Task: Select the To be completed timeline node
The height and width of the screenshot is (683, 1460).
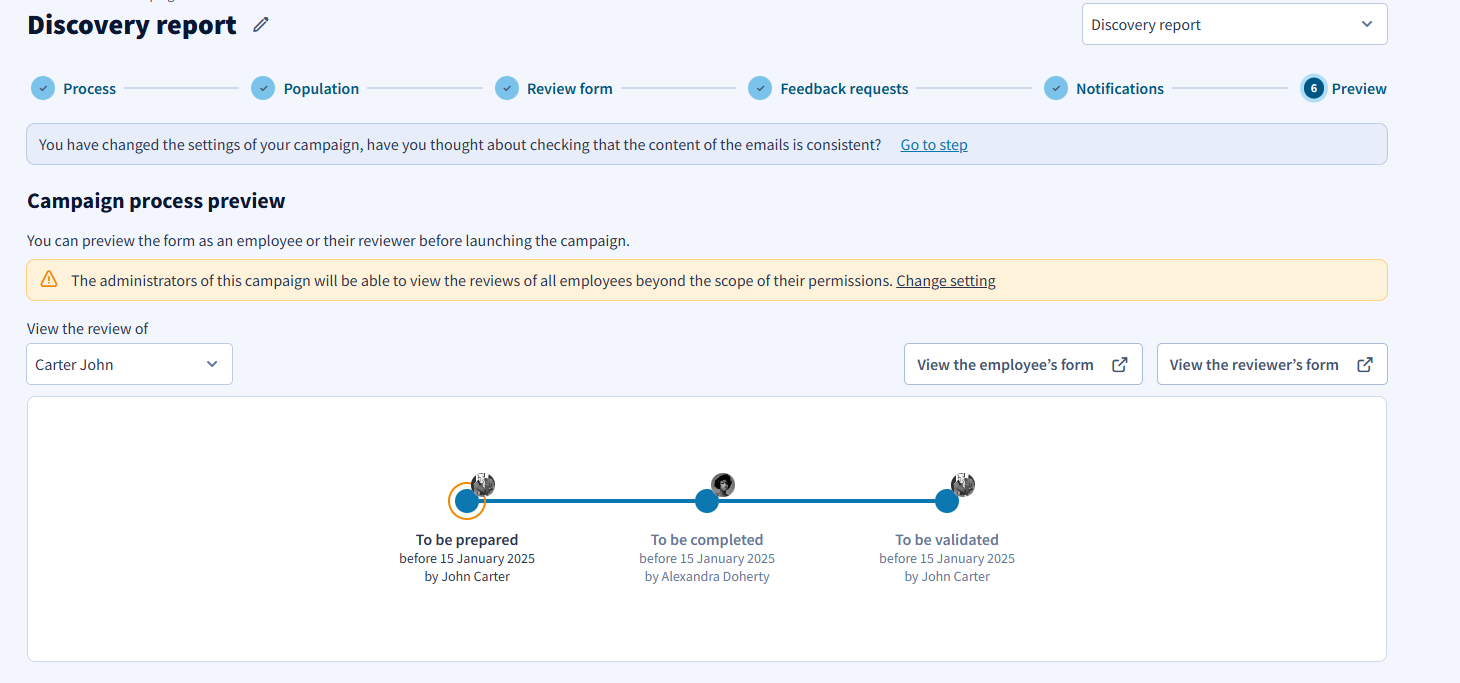Action: tap(707, 501)
